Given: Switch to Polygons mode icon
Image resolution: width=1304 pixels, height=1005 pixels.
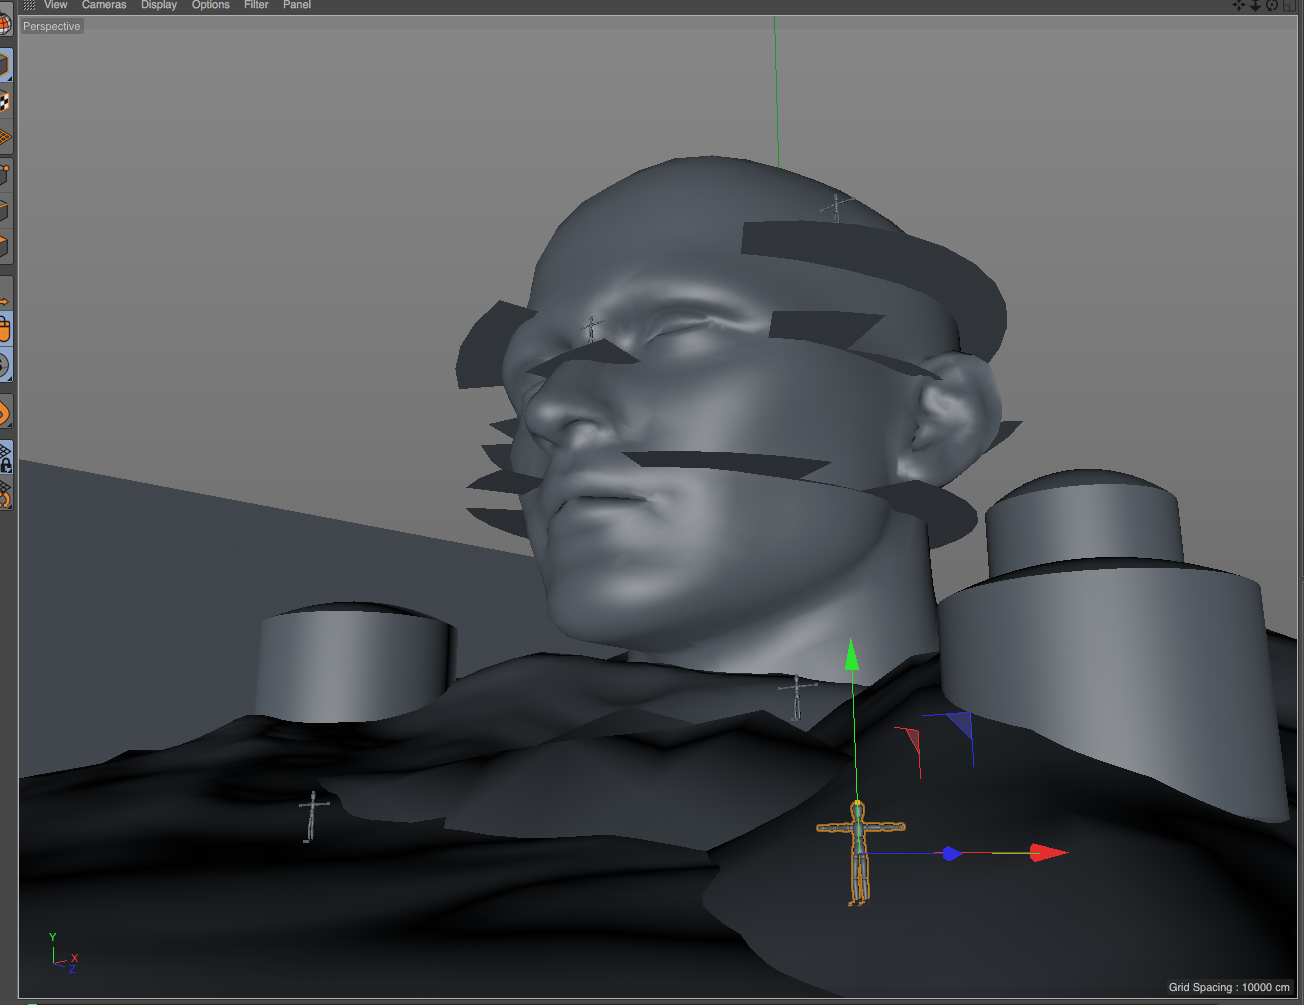Looking at the screenshot, I should click(5, 246).
